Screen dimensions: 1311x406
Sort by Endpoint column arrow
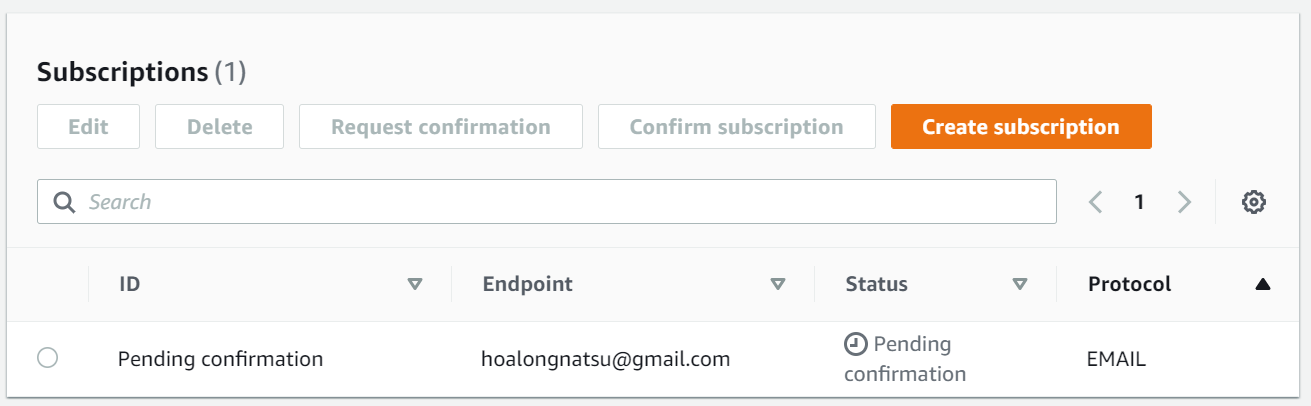[778, 285]
